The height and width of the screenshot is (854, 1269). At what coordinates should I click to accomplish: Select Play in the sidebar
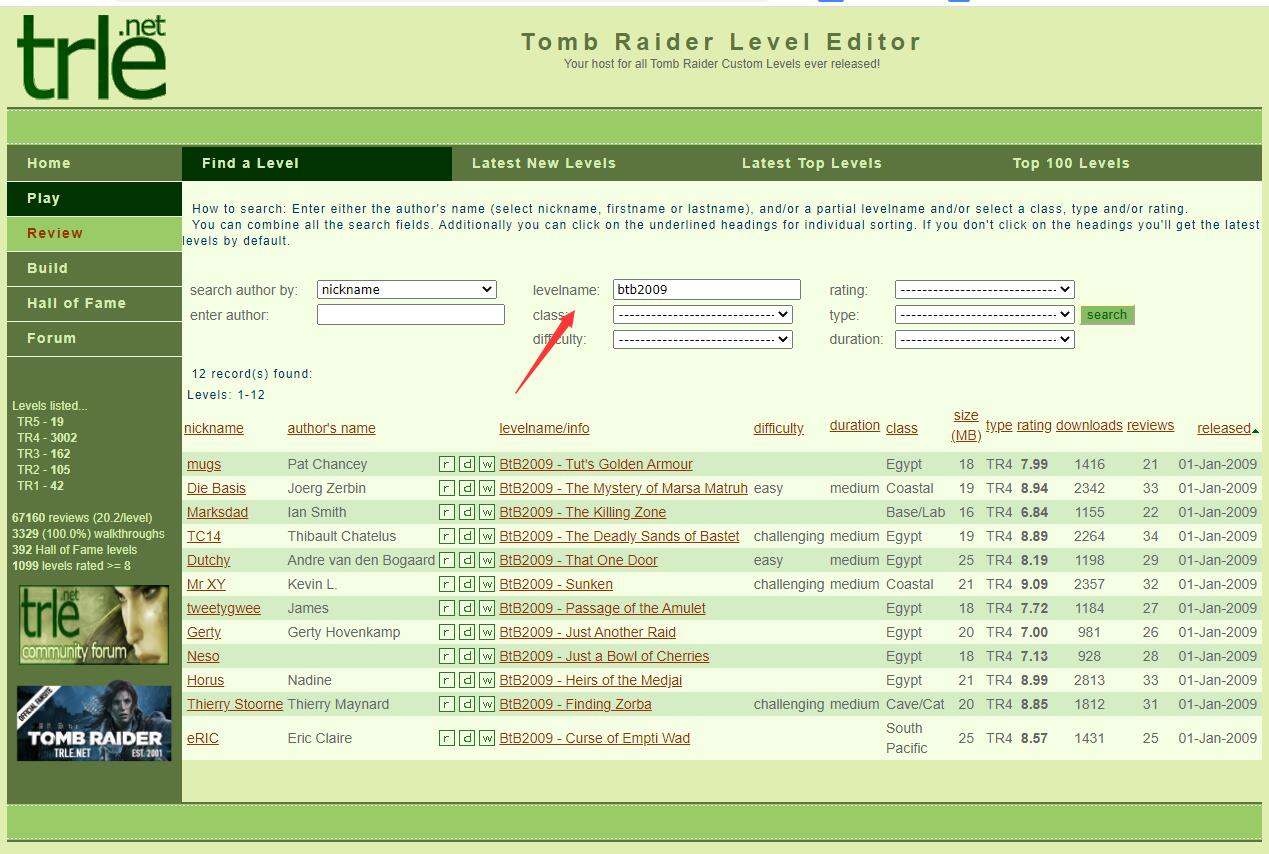[x=94, y=198]
